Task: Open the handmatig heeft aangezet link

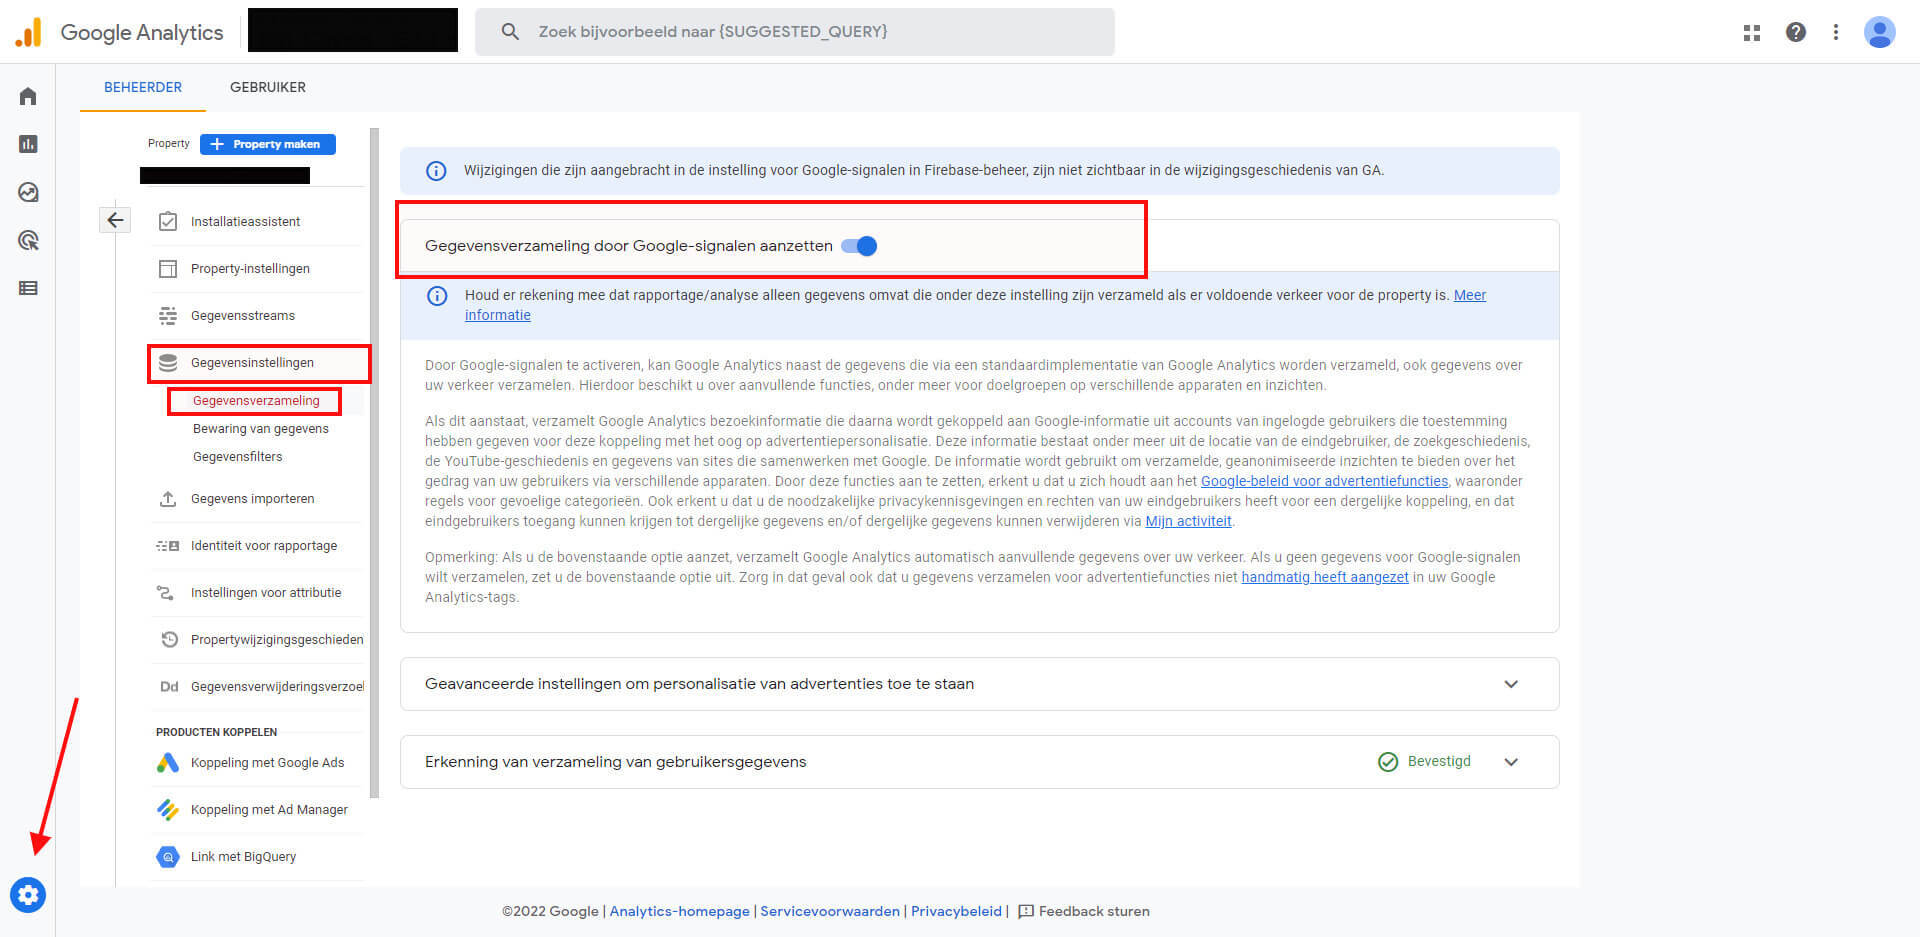Action: pyautogui.click(x=1324, y=577)
